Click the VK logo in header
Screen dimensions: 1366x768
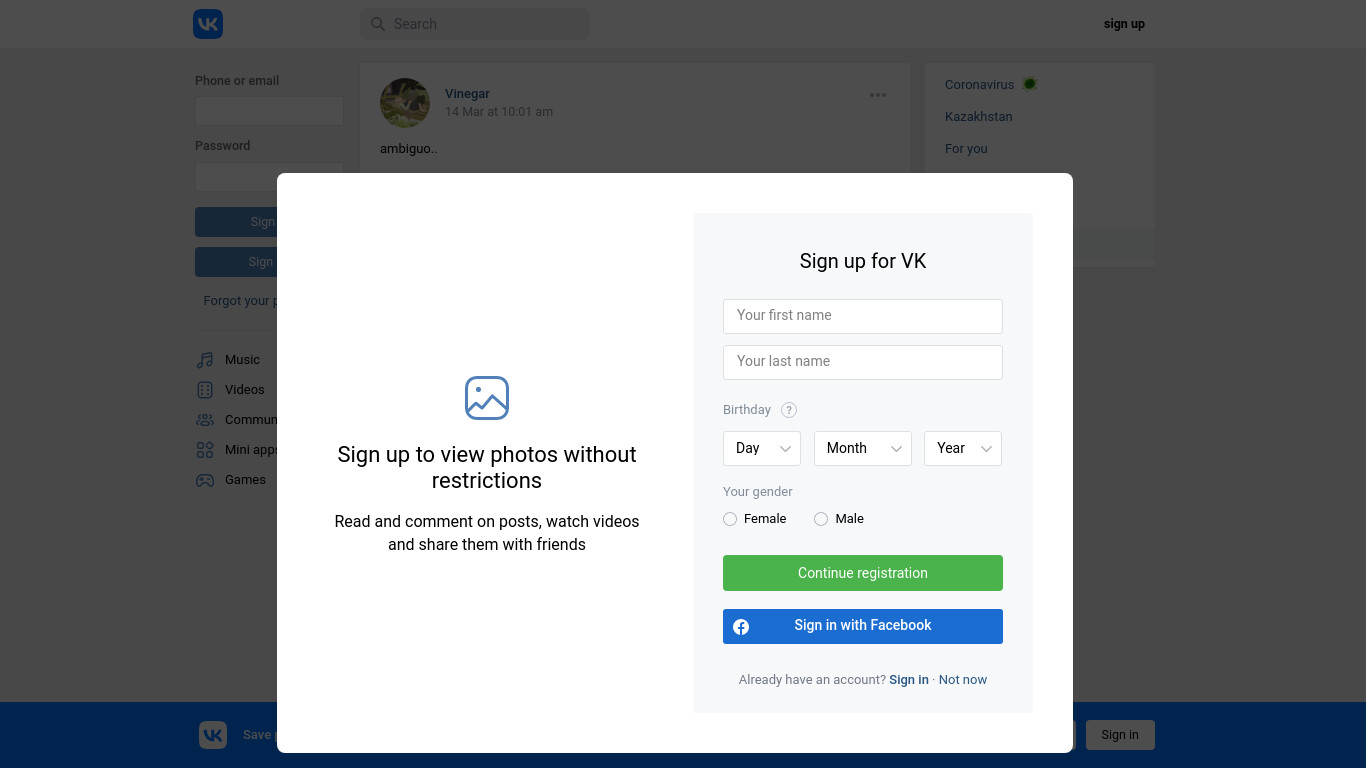click(x=208, y=24)
